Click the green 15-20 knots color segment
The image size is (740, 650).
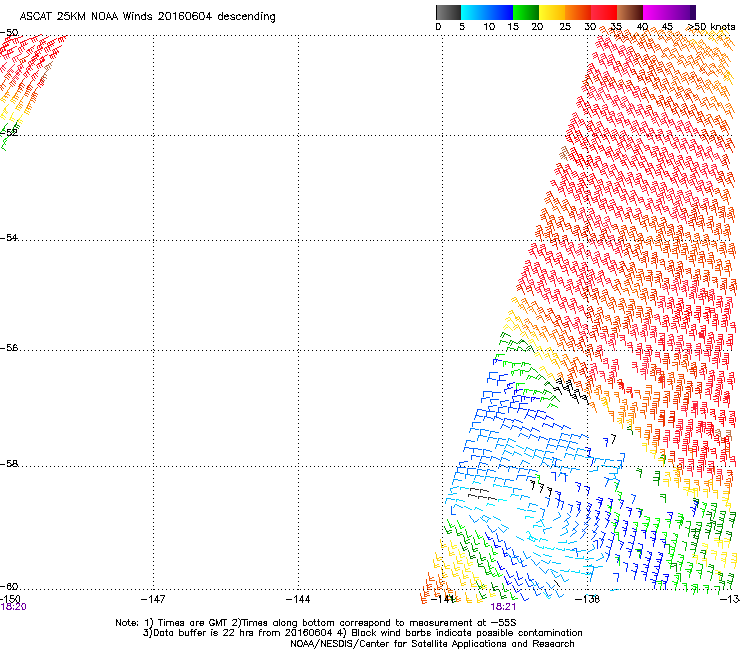(x=526, y=12)
